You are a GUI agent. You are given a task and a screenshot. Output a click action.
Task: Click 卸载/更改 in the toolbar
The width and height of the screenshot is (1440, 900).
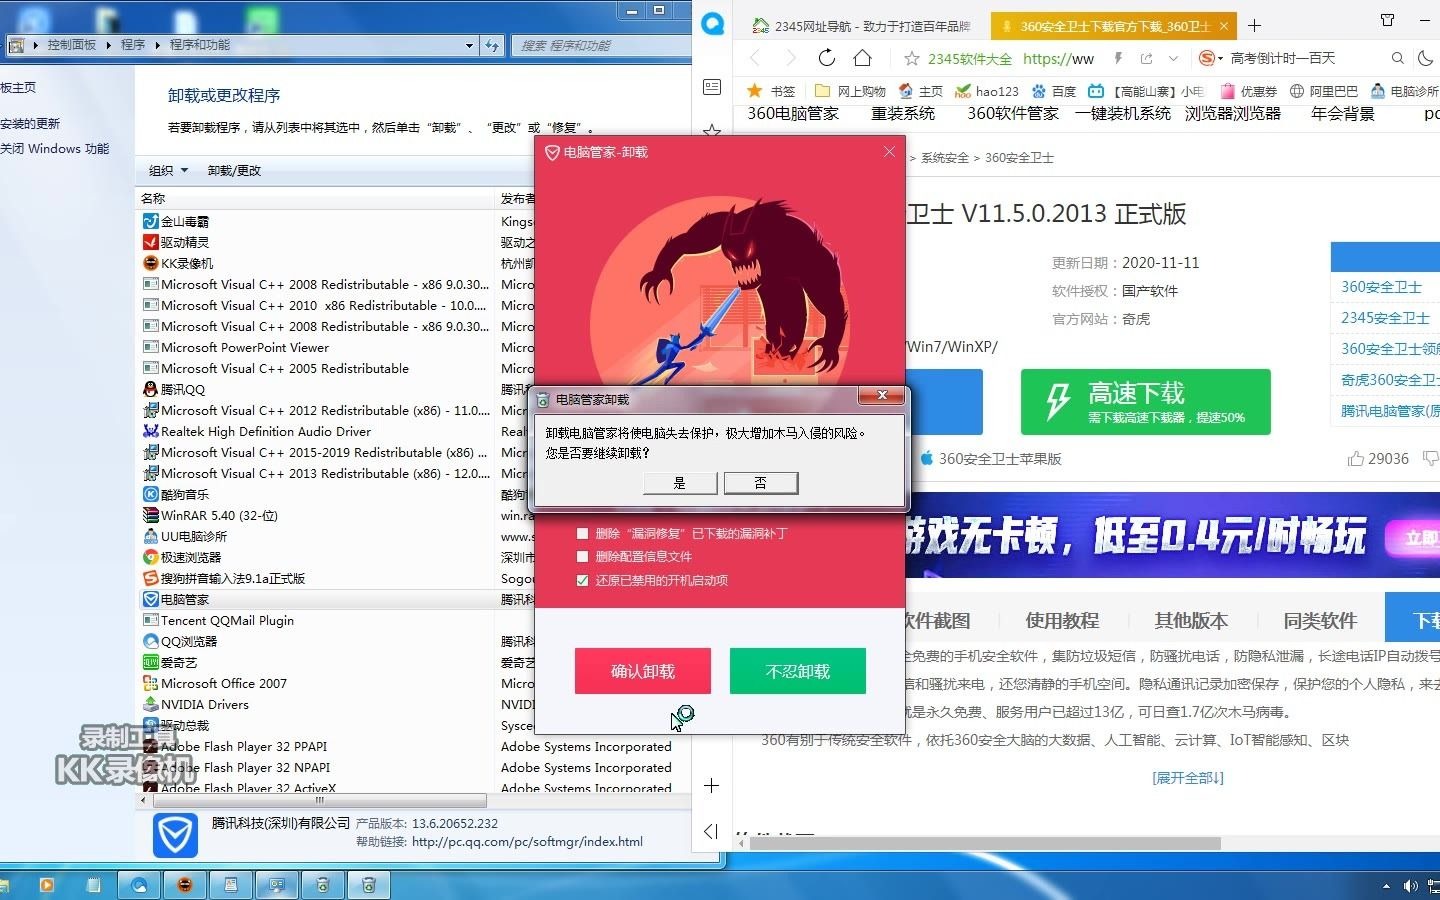[x=234, y=171]
